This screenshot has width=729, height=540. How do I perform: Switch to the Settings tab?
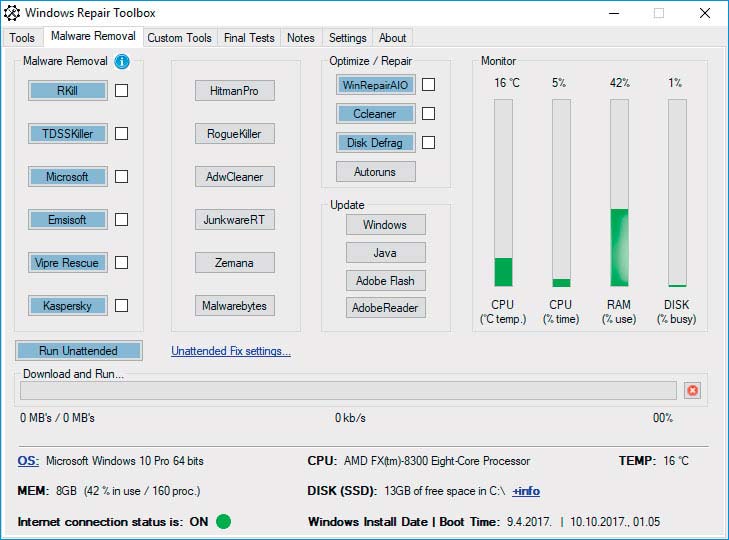coord(348,38)
